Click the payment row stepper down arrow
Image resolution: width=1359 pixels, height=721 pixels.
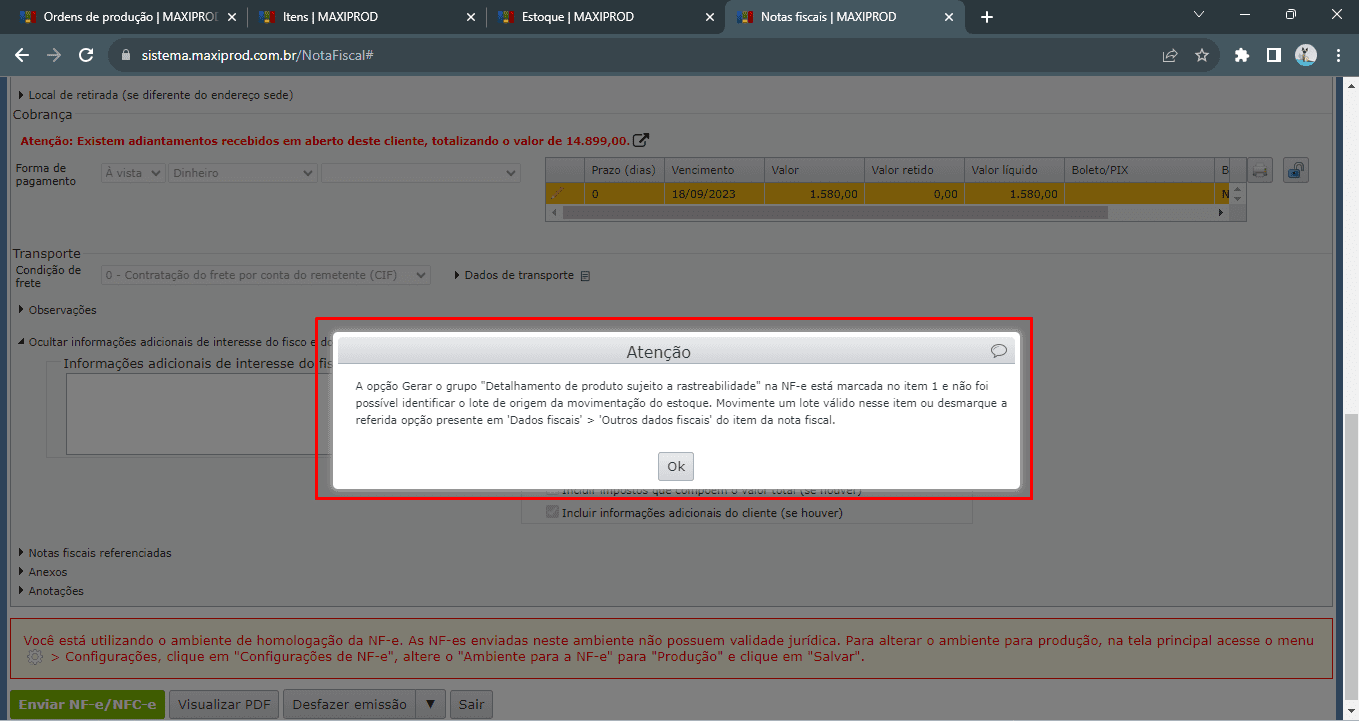coord(1238,198)
